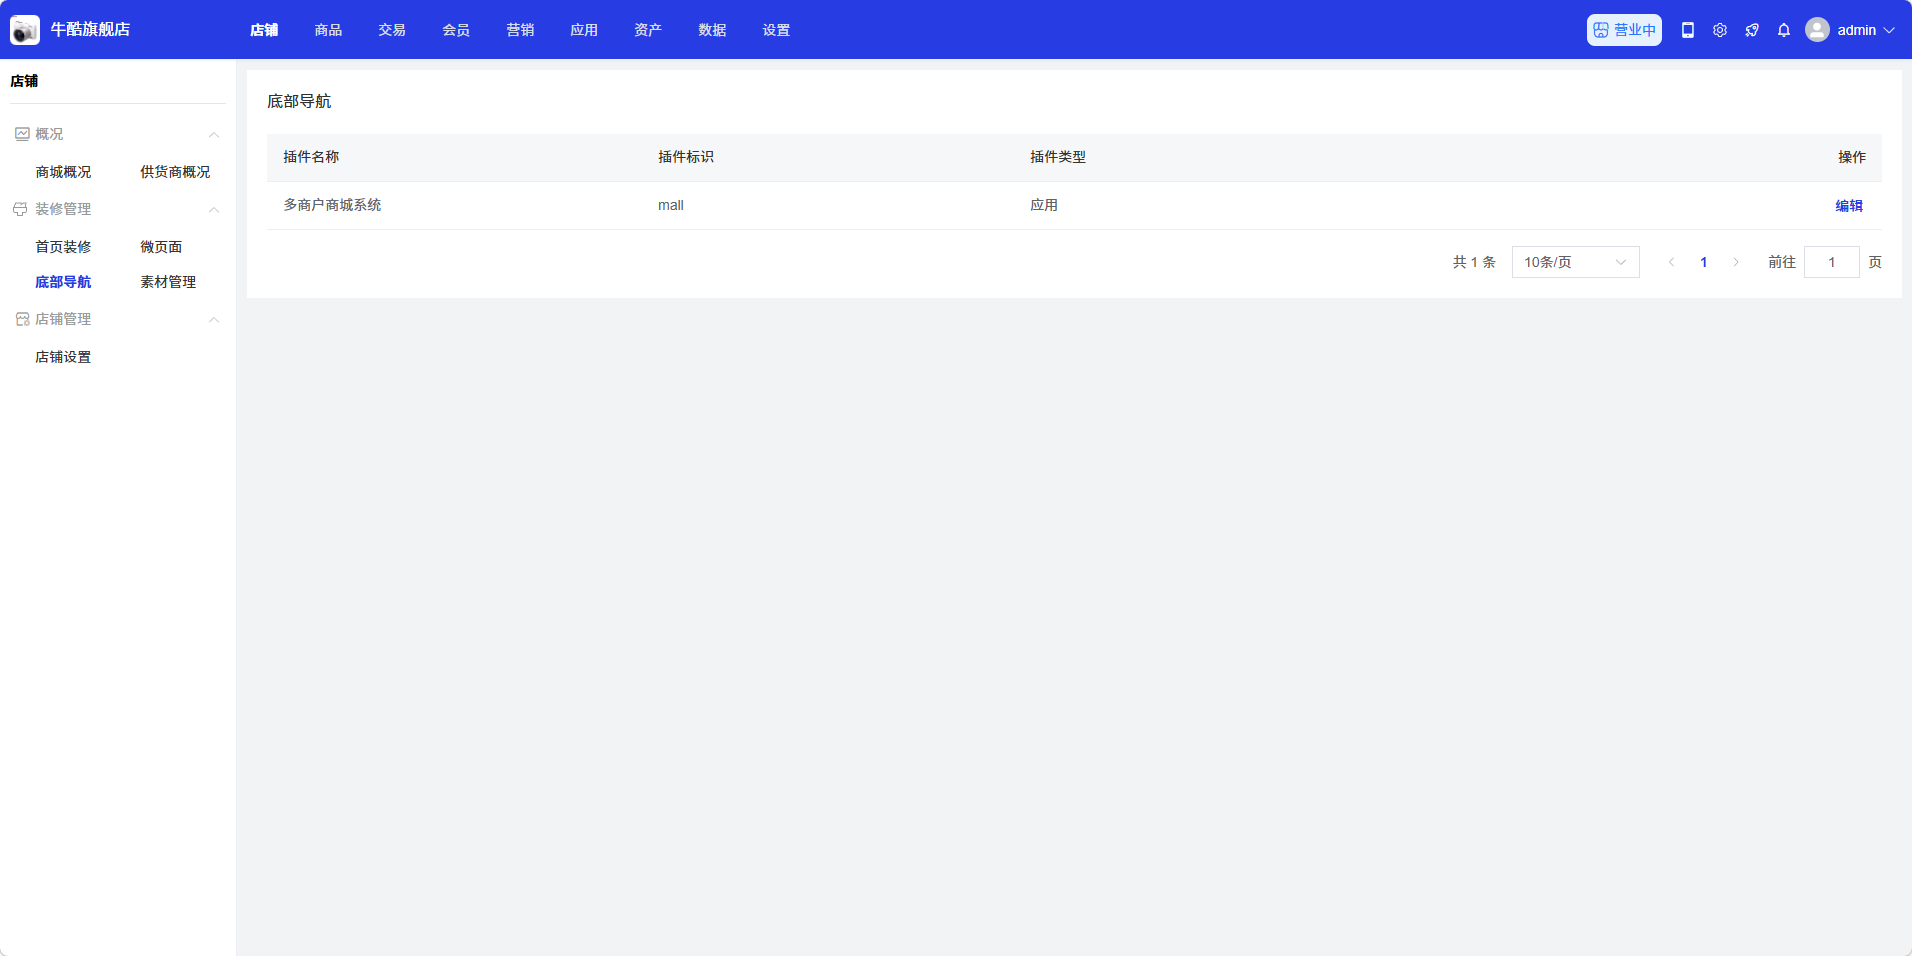
Task: Click the 底部导航 page title
Action: pos(299,101)
